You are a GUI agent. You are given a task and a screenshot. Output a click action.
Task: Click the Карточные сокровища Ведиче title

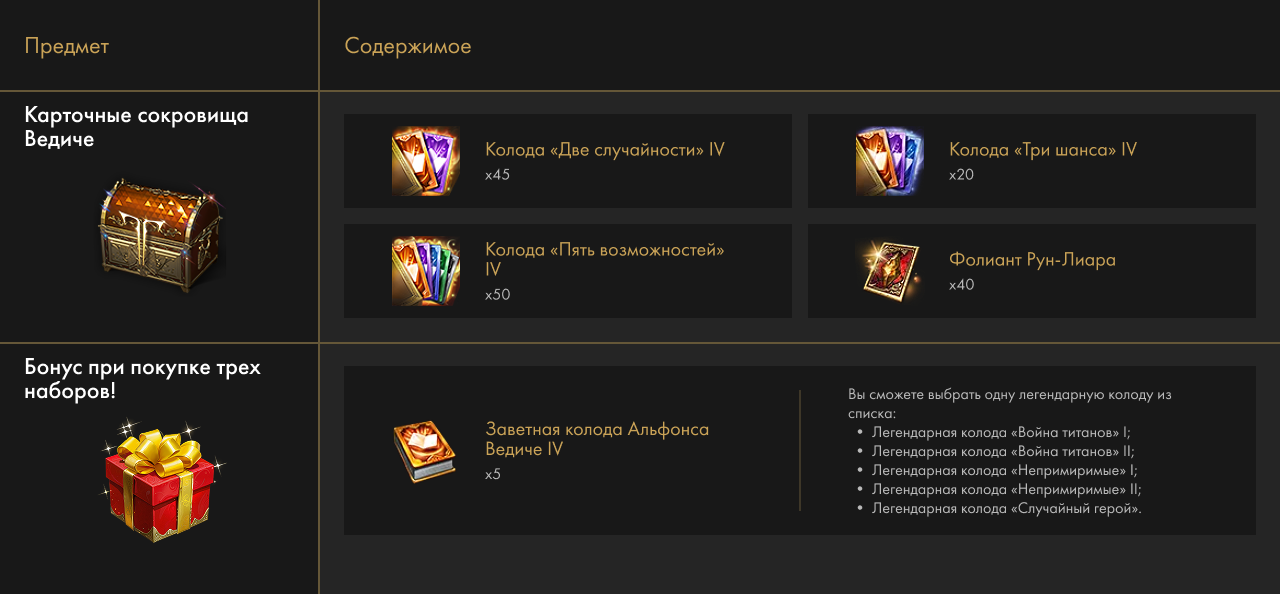tap(136, 127)
